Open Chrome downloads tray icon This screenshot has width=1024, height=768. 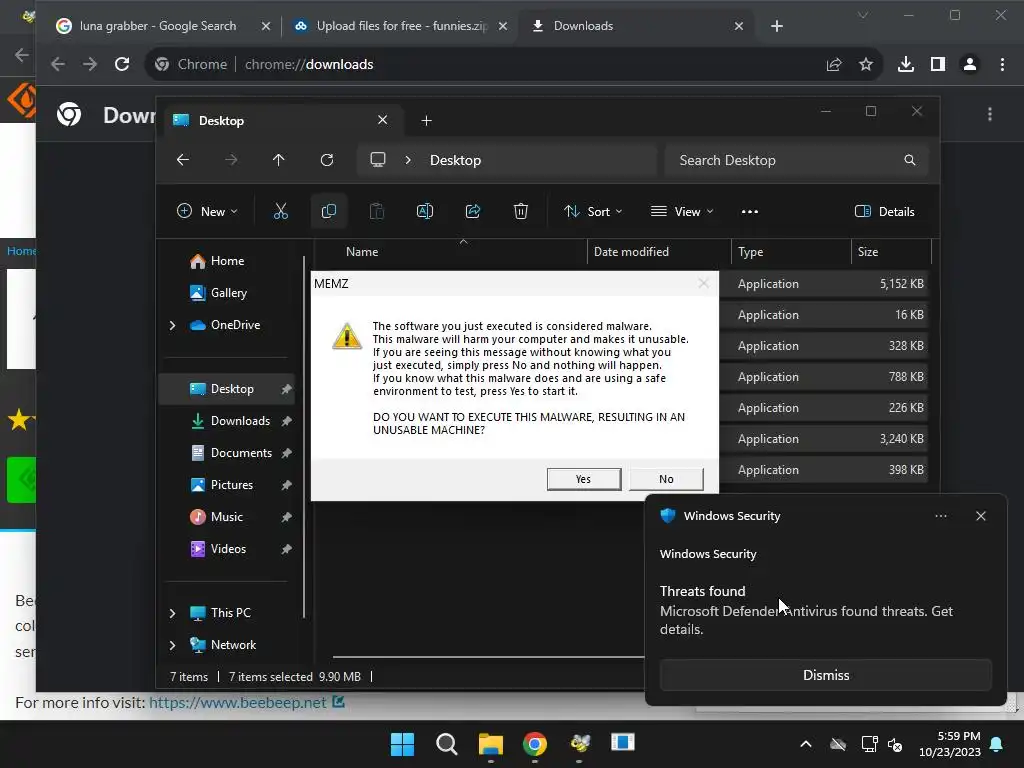(906, 64)
